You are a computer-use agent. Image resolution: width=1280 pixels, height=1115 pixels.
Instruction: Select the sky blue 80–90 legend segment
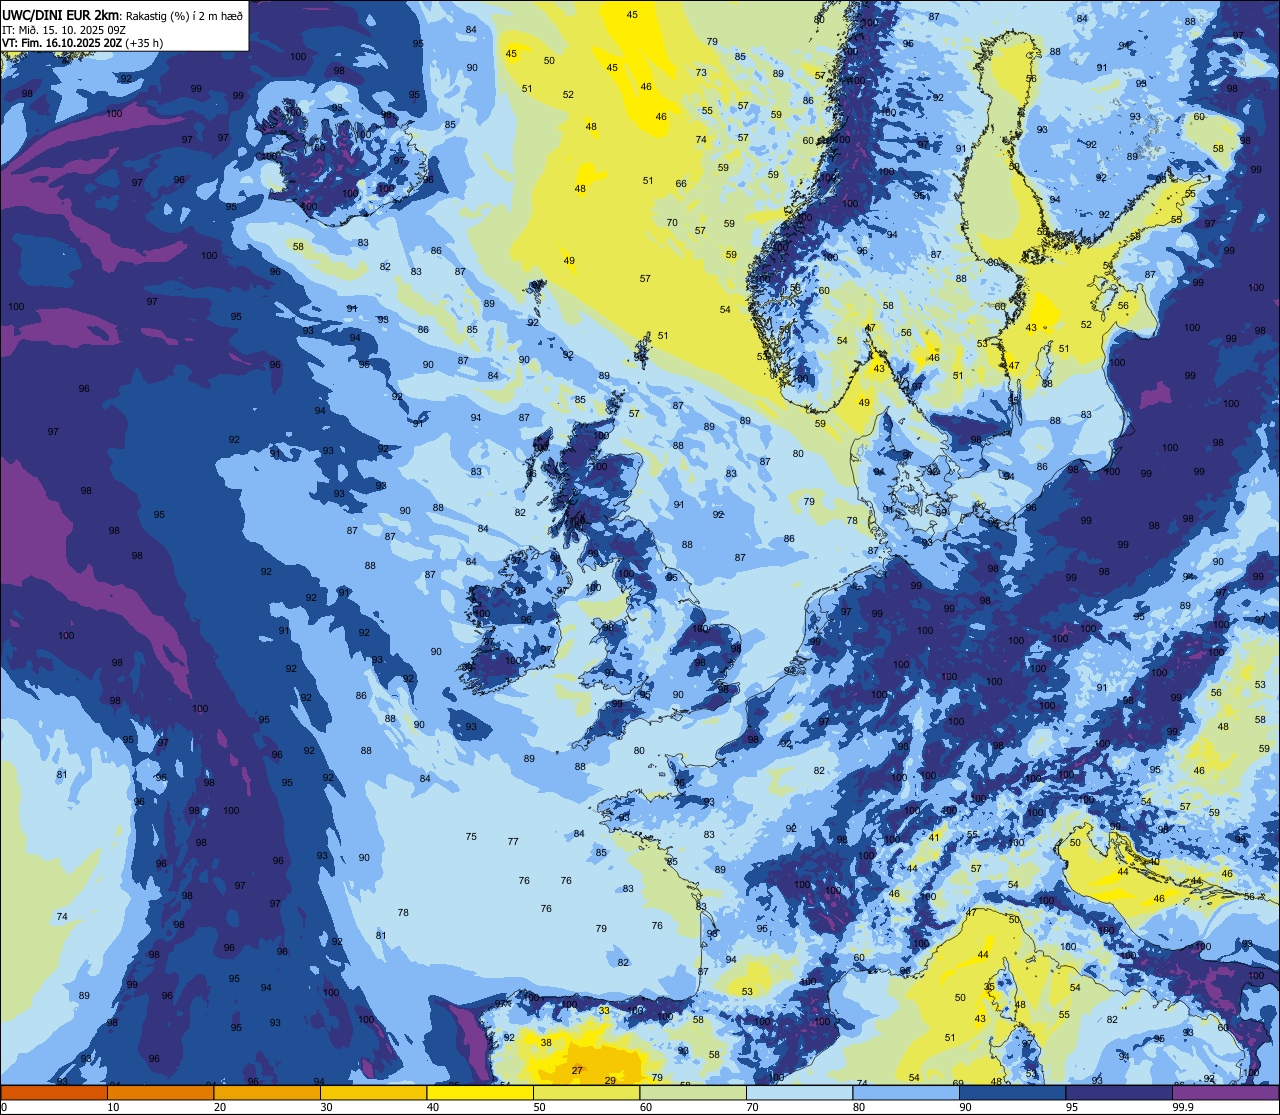906,1092
